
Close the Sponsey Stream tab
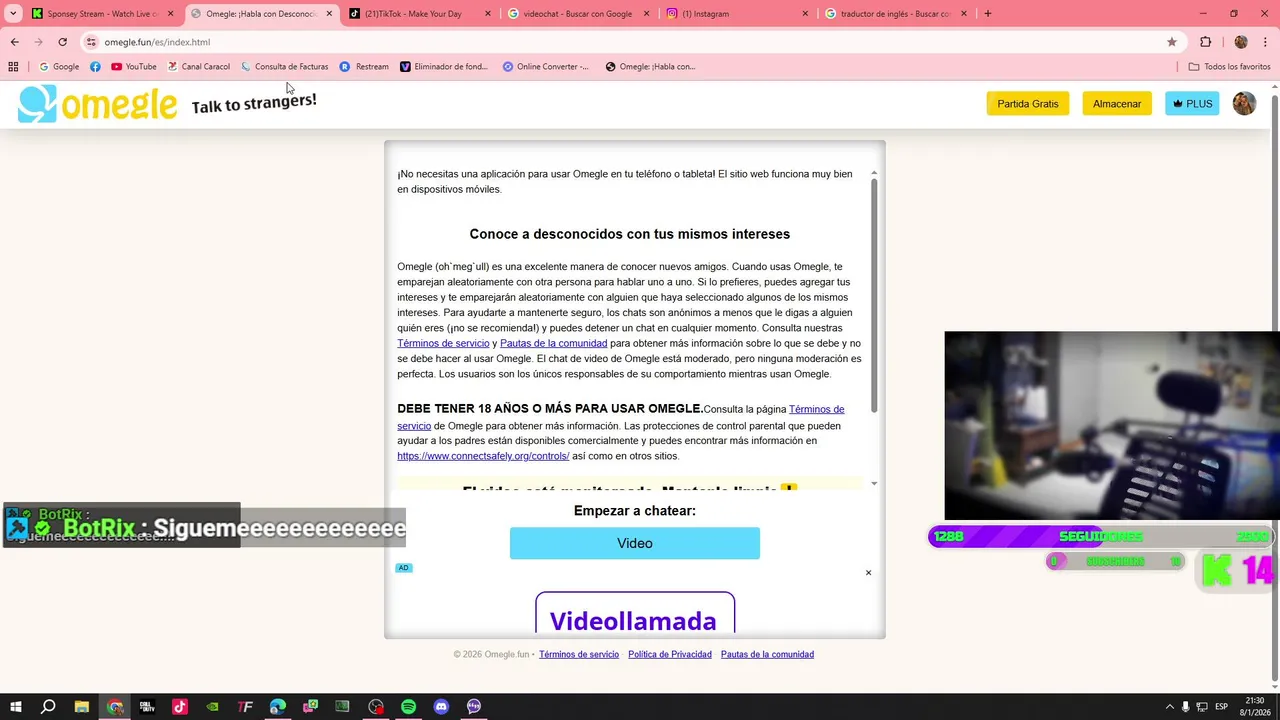[x=170, y=14]
